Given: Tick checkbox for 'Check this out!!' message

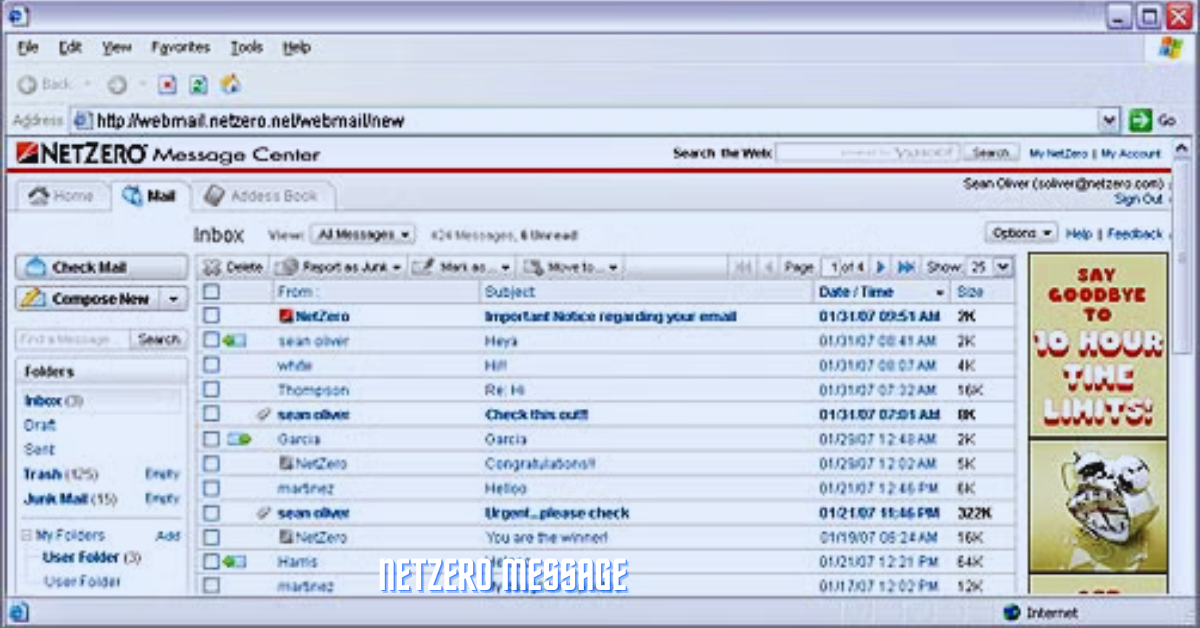Looking at the screenshot, I should click(211, 414).
